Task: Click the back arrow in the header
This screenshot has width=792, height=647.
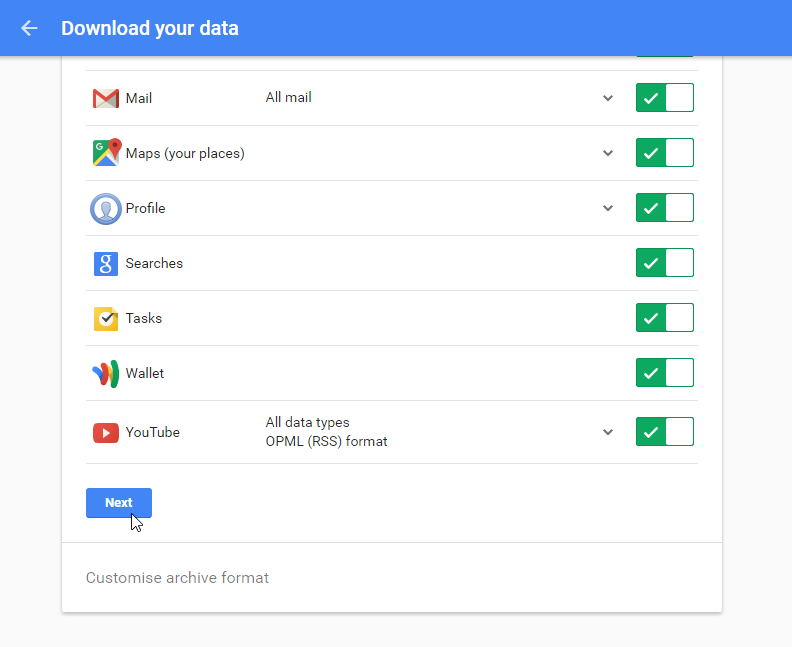Action: (29, 28)
